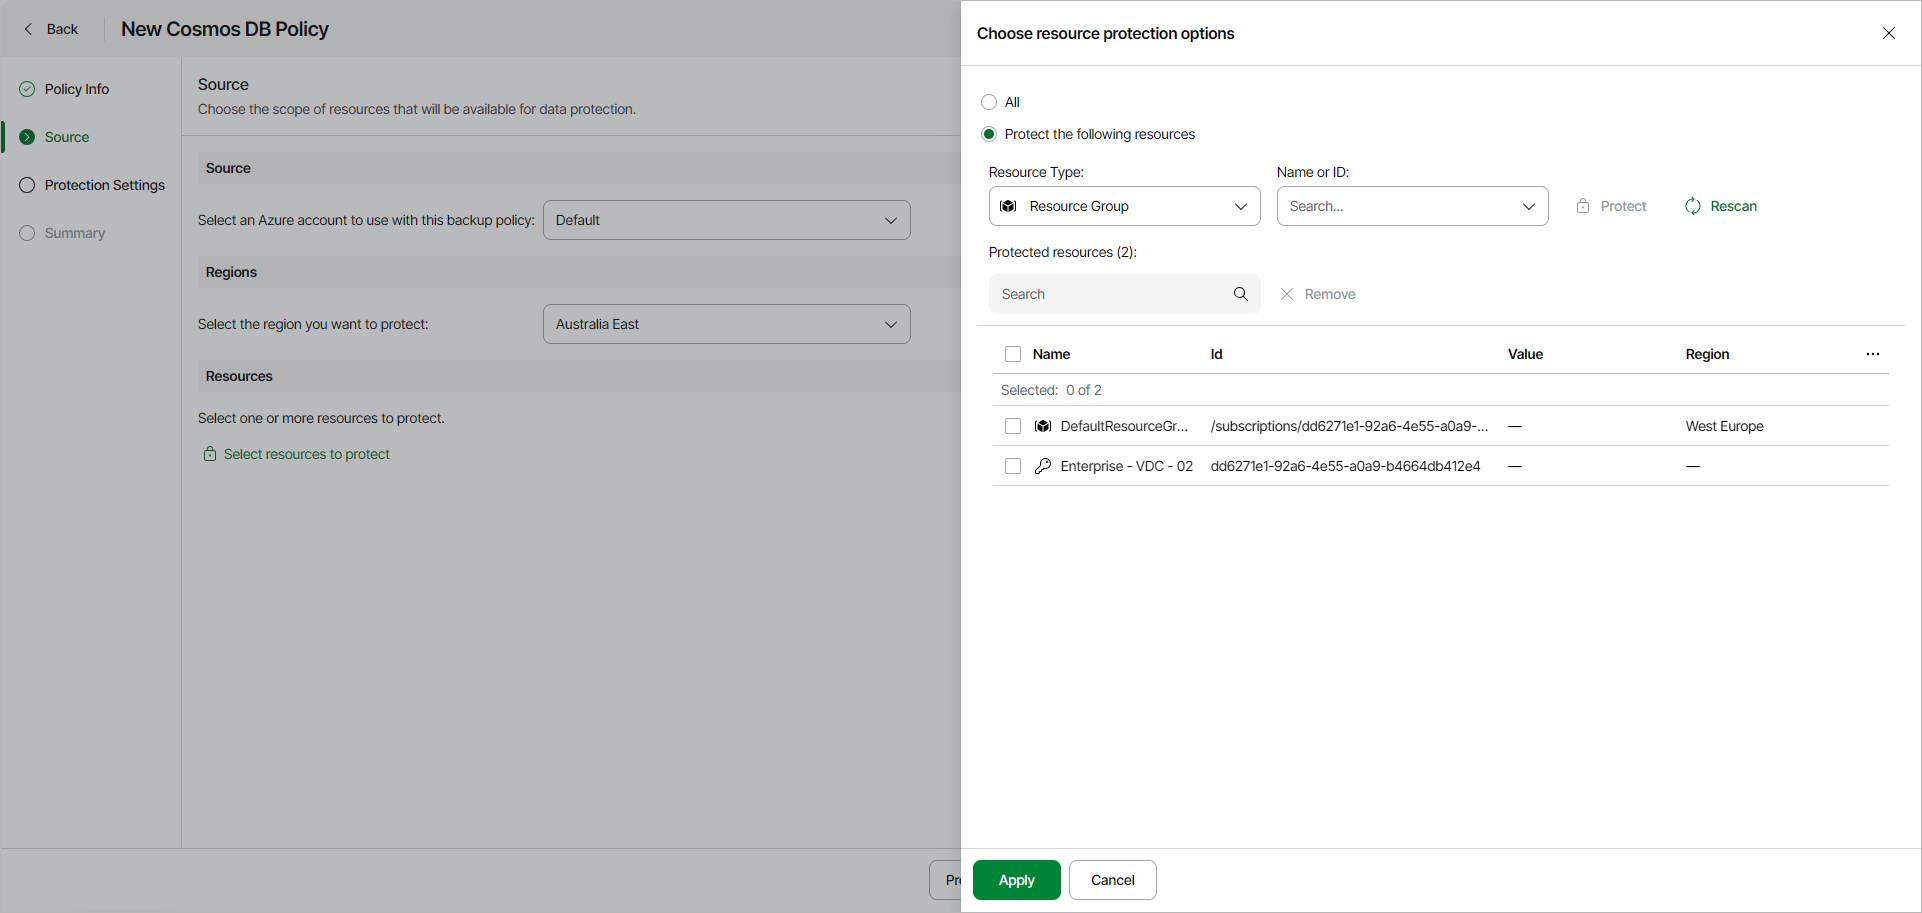Click the Rescan refresh icon
This screenshot has width=1922, height=913.
1692,206
